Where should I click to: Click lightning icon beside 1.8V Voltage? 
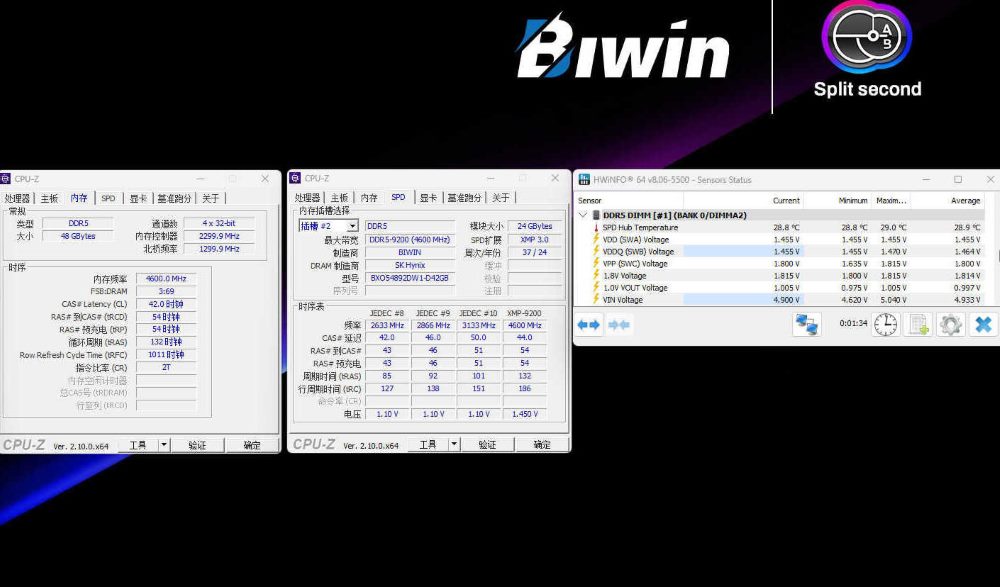tap(596, 276)
